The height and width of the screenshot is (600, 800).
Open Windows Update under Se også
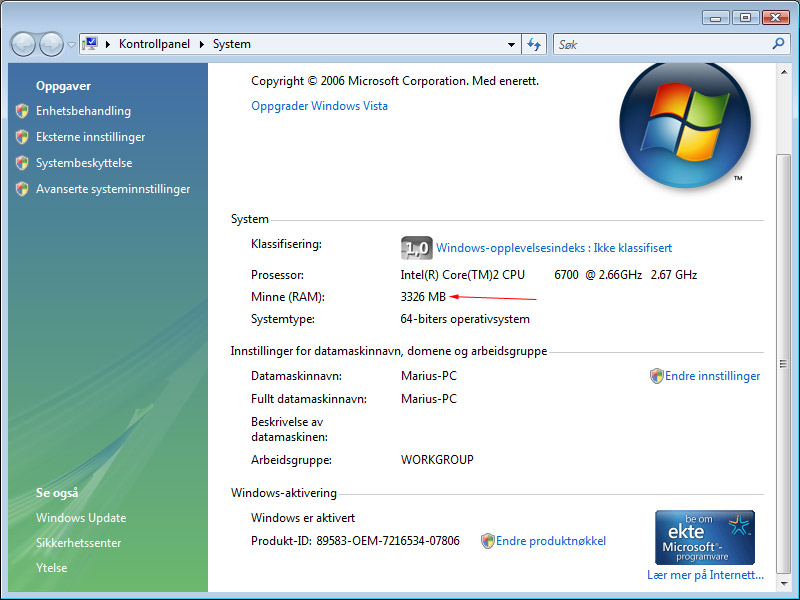pyautogui.click(x=81, y=518)
